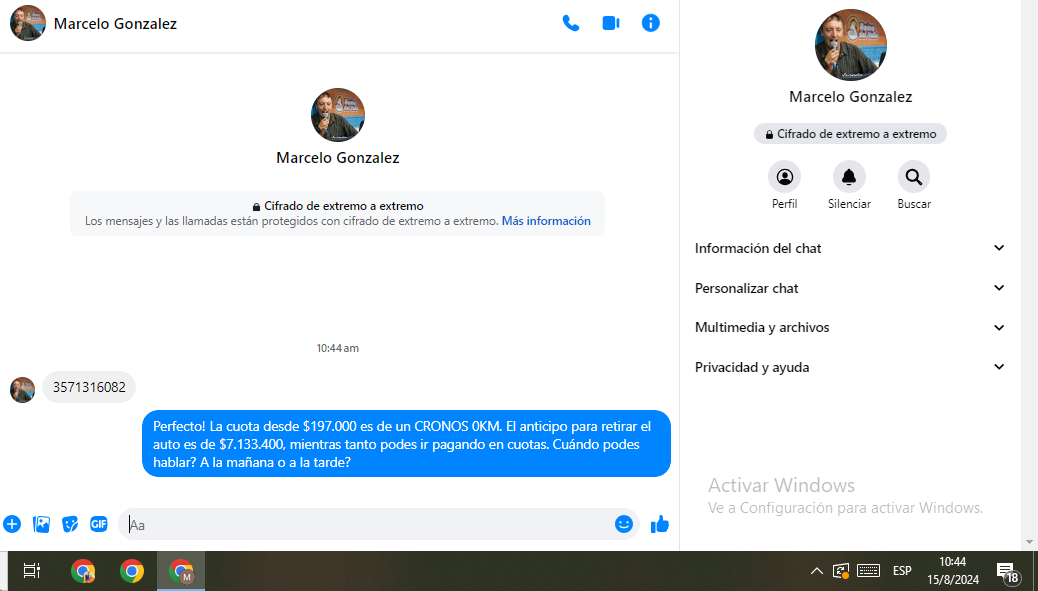
Task: Search the conversation with the Buscar icon
Action: 913,178
